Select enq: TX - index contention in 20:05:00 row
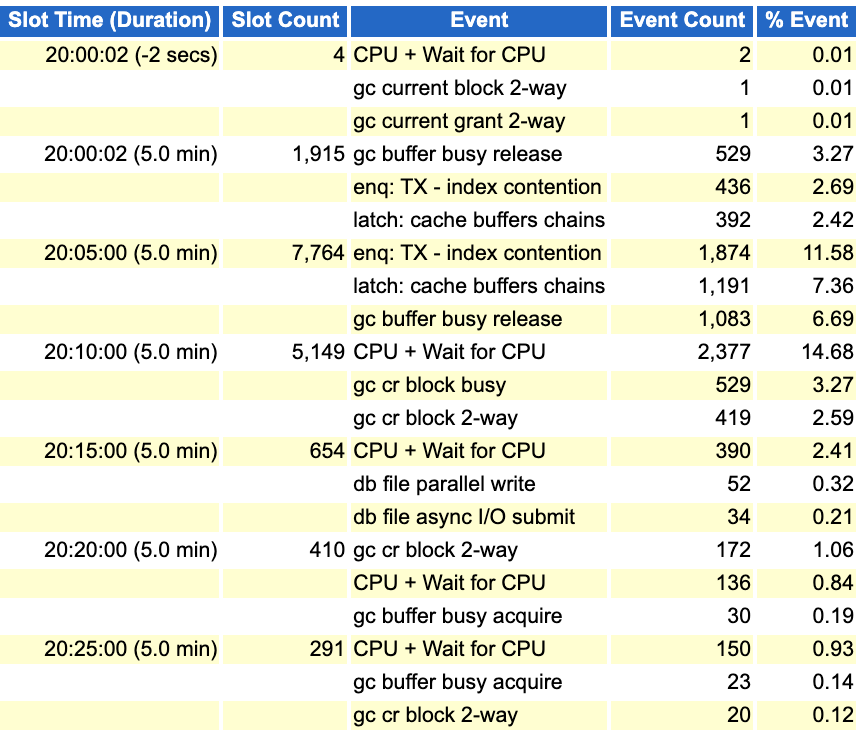 point(477,253)
